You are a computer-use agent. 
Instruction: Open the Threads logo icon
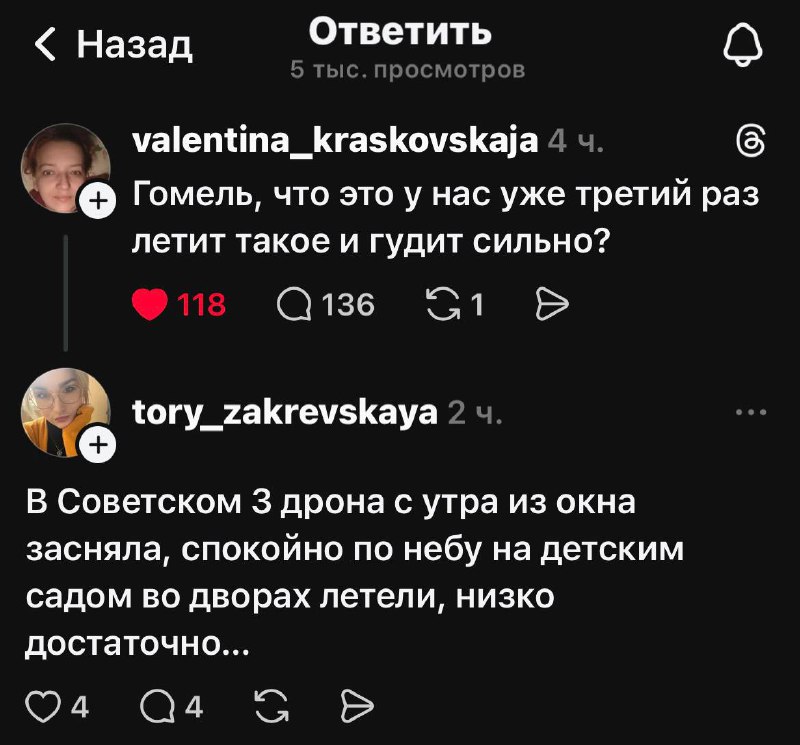751,140
